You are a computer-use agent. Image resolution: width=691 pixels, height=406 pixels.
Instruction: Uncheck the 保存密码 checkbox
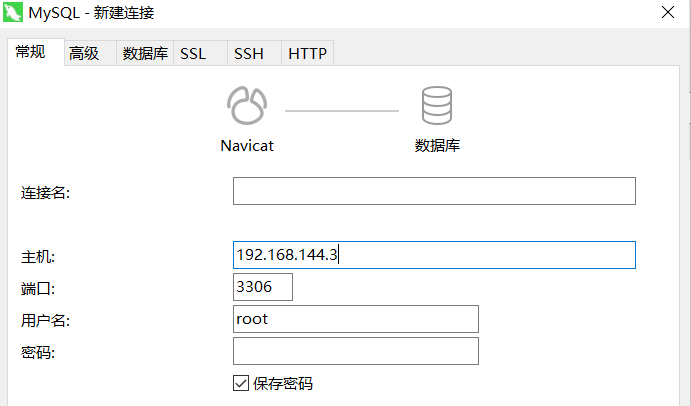click(x=241, y=383)
